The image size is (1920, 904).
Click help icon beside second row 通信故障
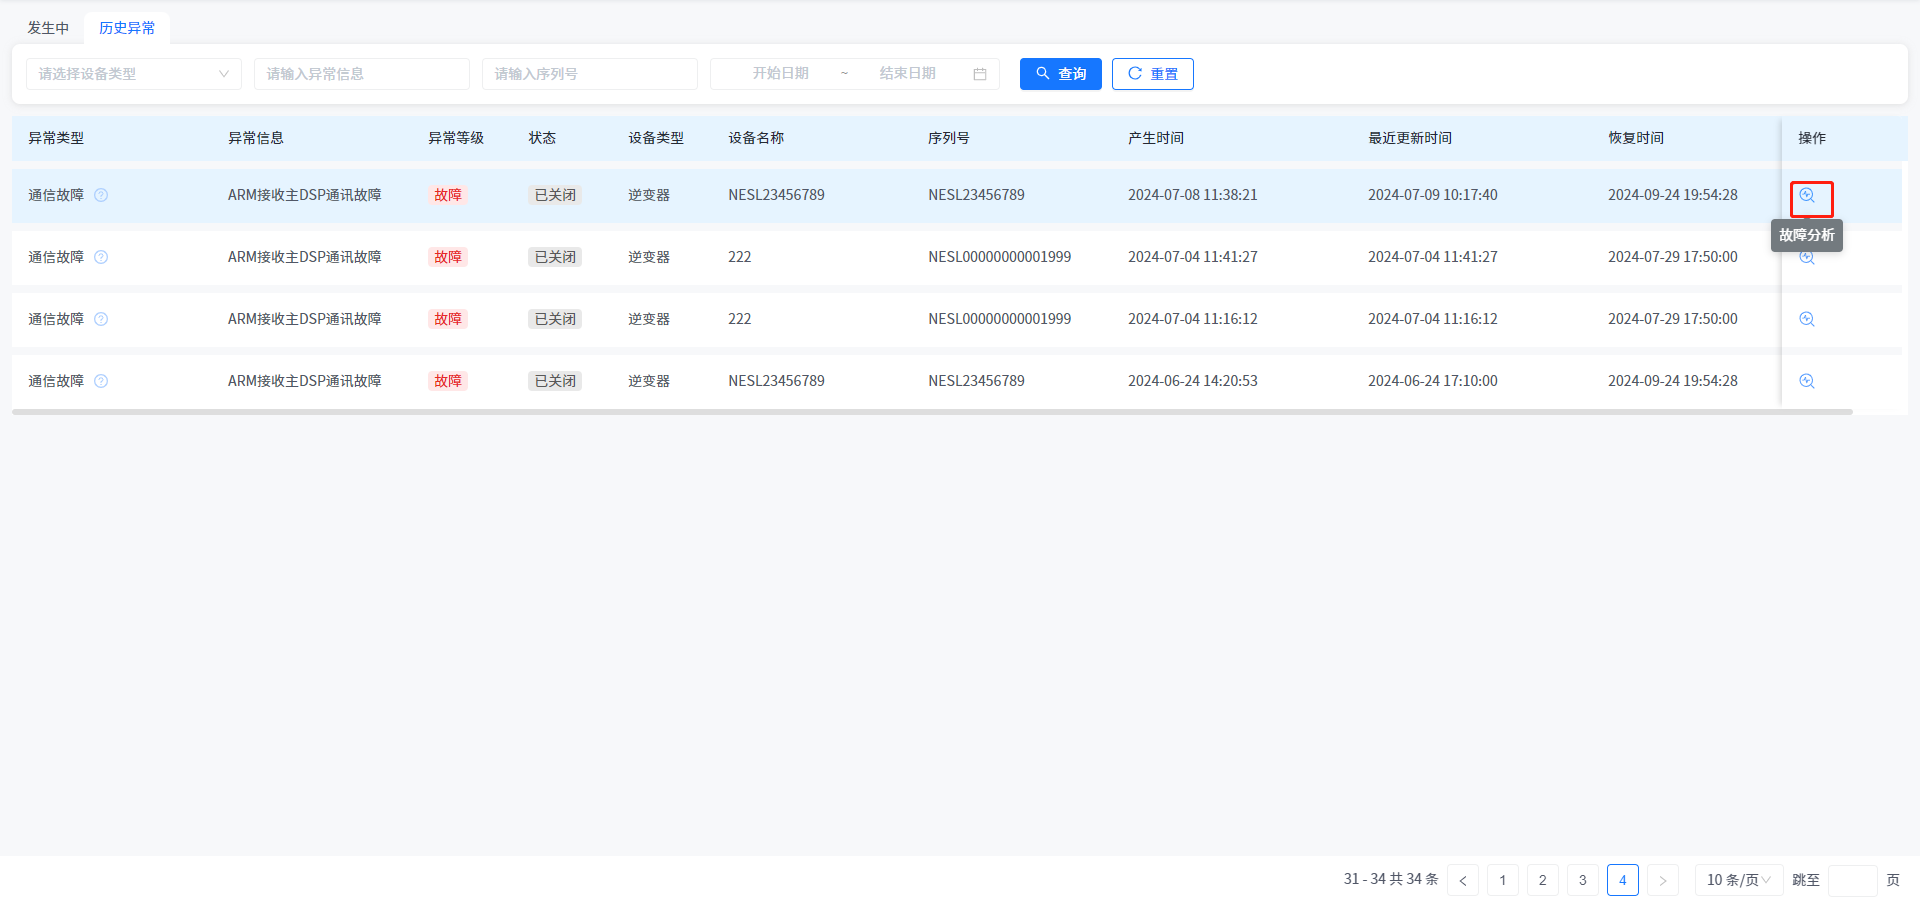coord(101,258)
